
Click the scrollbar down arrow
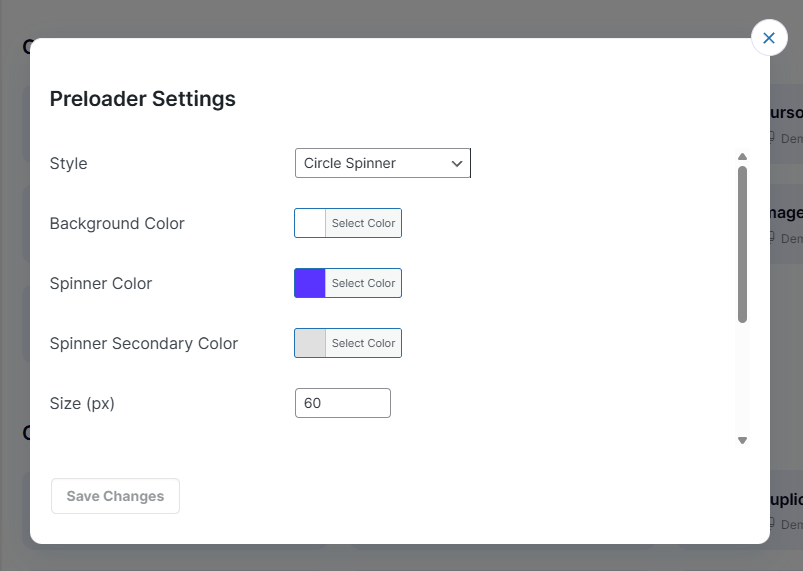coord(742,440)
